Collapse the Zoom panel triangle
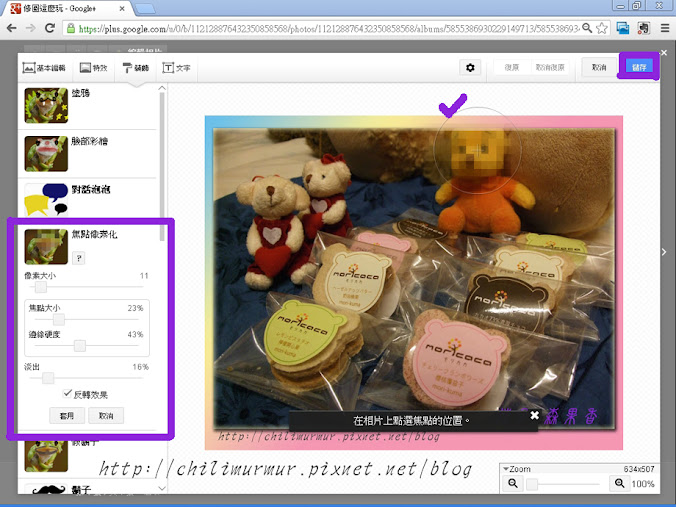Image resolution: width=676 pixels, height=507 pixels. point(506,469)
